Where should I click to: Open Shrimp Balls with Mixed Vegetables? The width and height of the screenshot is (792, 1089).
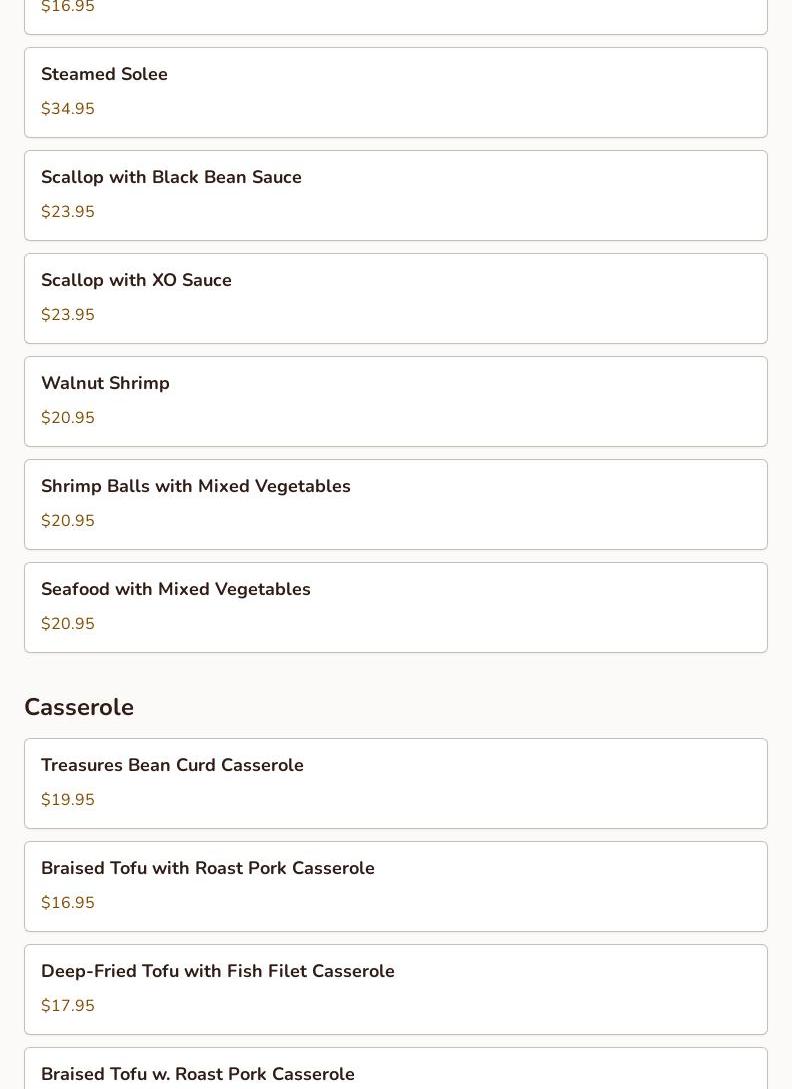(196, 486)
